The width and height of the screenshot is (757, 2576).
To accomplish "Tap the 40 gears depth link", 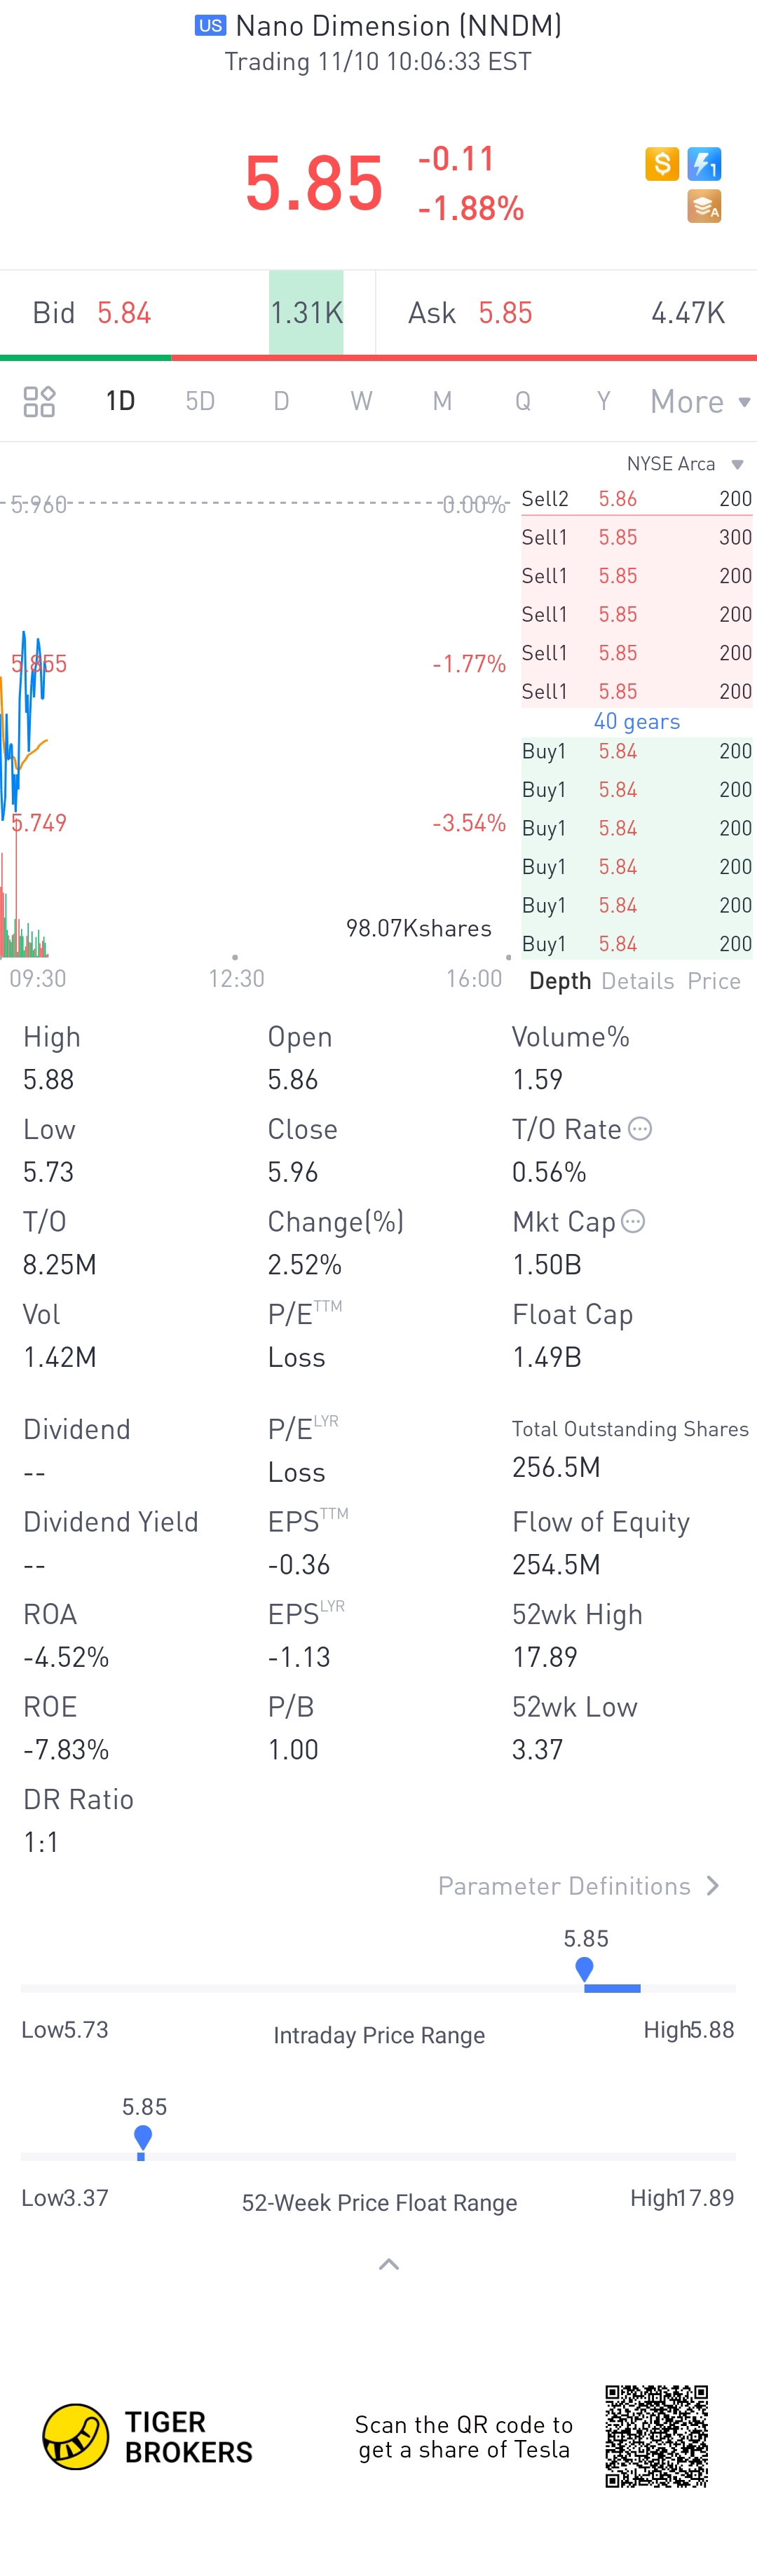I will click(637, 721).
